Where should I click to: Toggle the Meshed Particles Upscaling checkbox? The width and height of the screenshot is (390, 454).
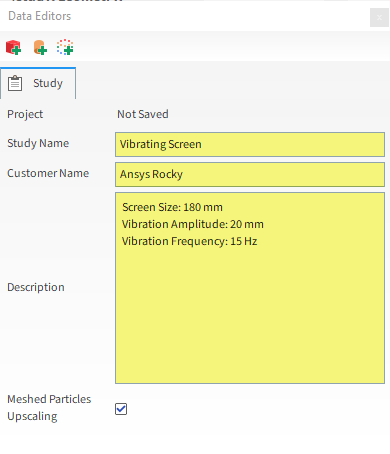[x=121, y=409]
